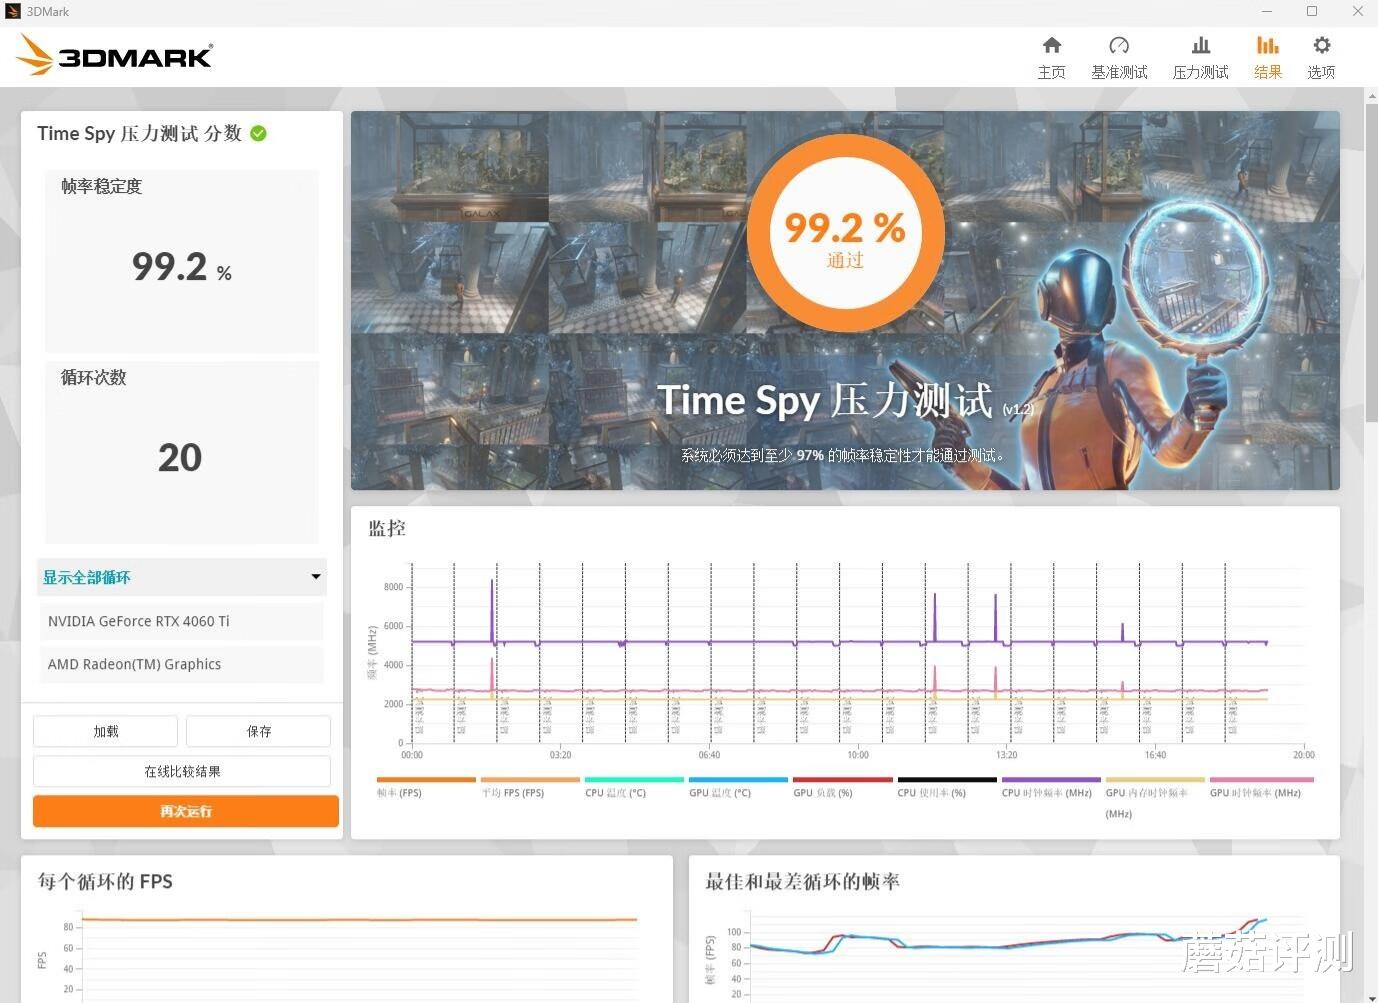Toggle the CPU 温度 (°C) legend entry

pyautogui.click(x=614, y=792)
